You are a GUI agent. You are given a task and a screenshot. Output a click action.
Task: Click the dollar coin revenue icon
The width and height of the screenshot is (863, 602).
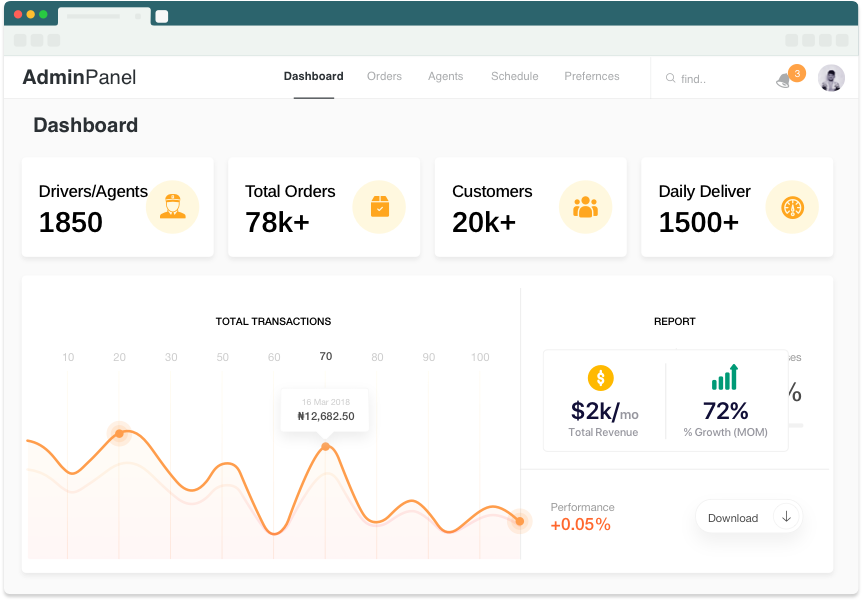tap(600, 378)
